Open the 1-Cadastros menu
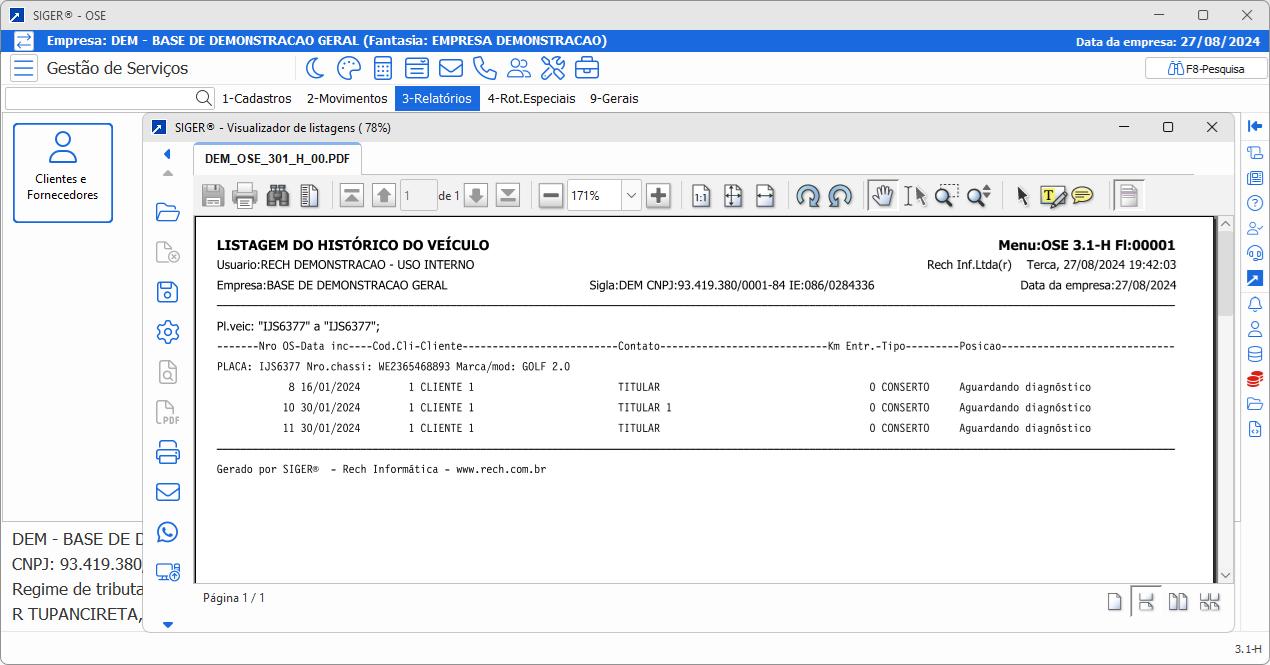This screenshot has height=665, width=1270. click(x=256, y=99)
